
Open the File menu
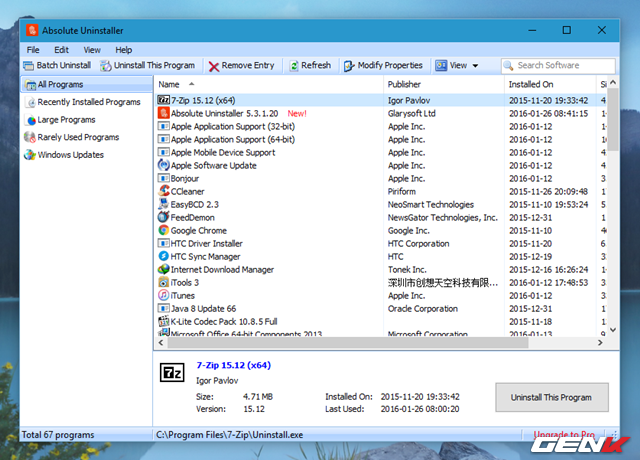click(x=33, y=50)
